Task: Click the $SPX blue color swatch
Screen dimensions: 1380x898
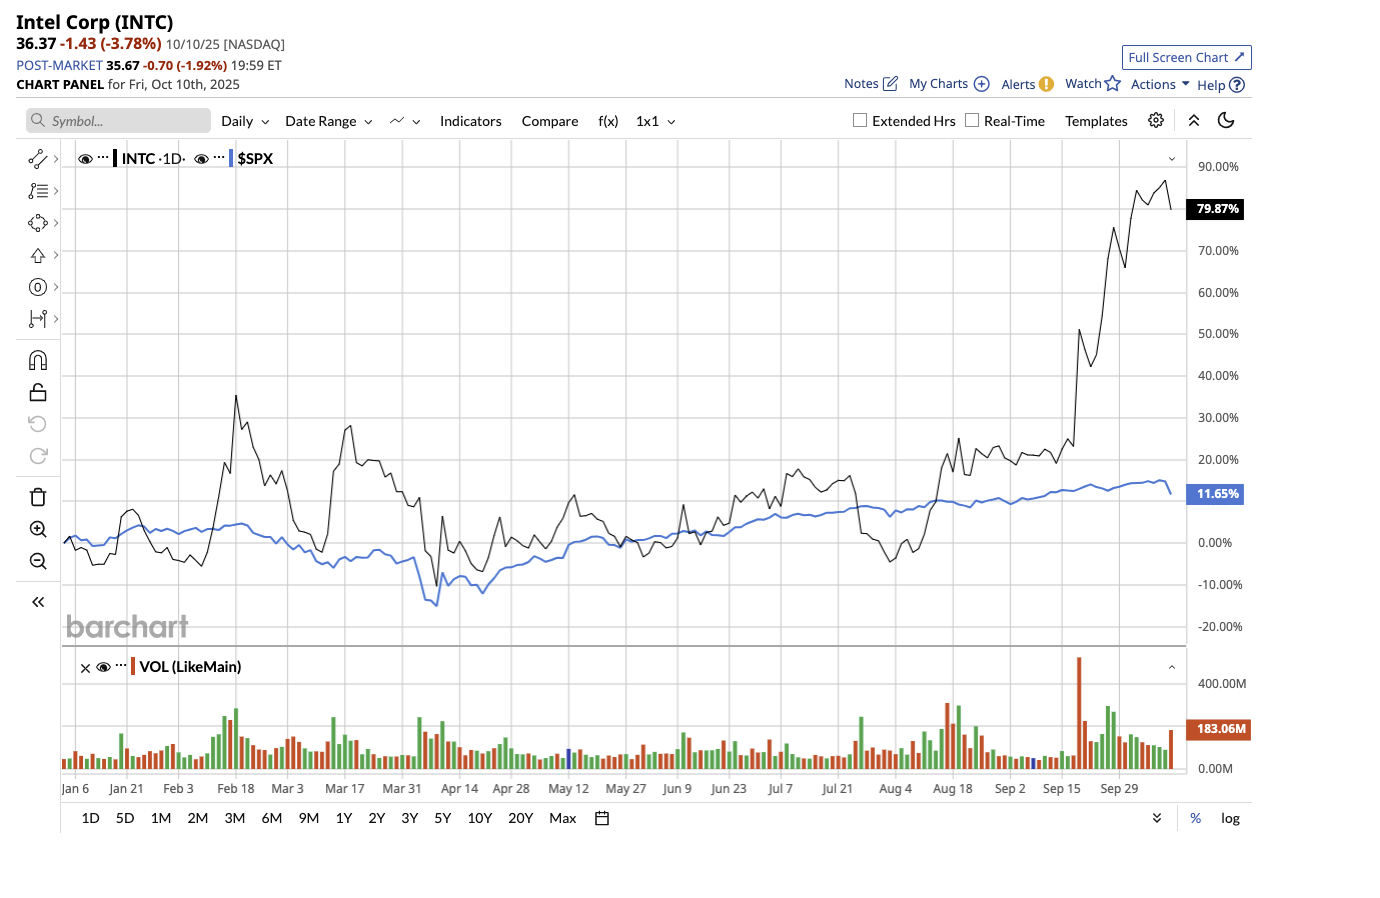Action: pyautogui.click(x=231, y=158)
